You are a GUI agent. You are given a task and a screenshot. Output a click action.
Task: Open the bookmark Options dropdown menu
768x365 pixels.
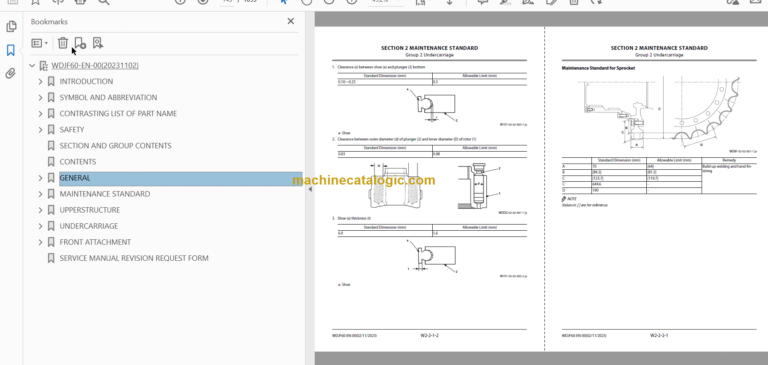coord(39,43)
